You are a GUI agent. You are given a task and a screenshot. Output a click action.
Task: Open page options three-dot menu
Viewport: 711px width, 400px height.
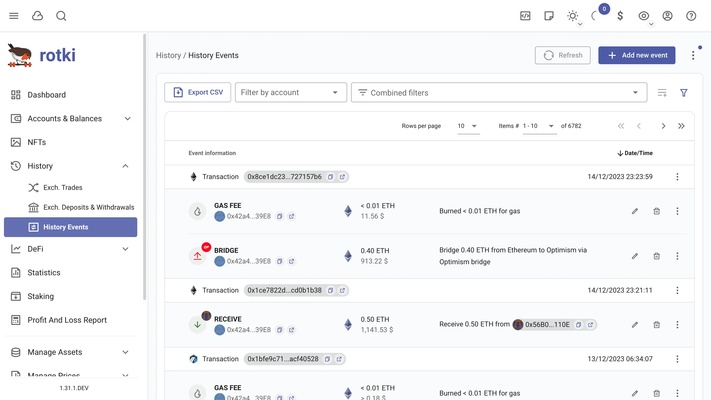pyautogui.click(x=693, y=55)
